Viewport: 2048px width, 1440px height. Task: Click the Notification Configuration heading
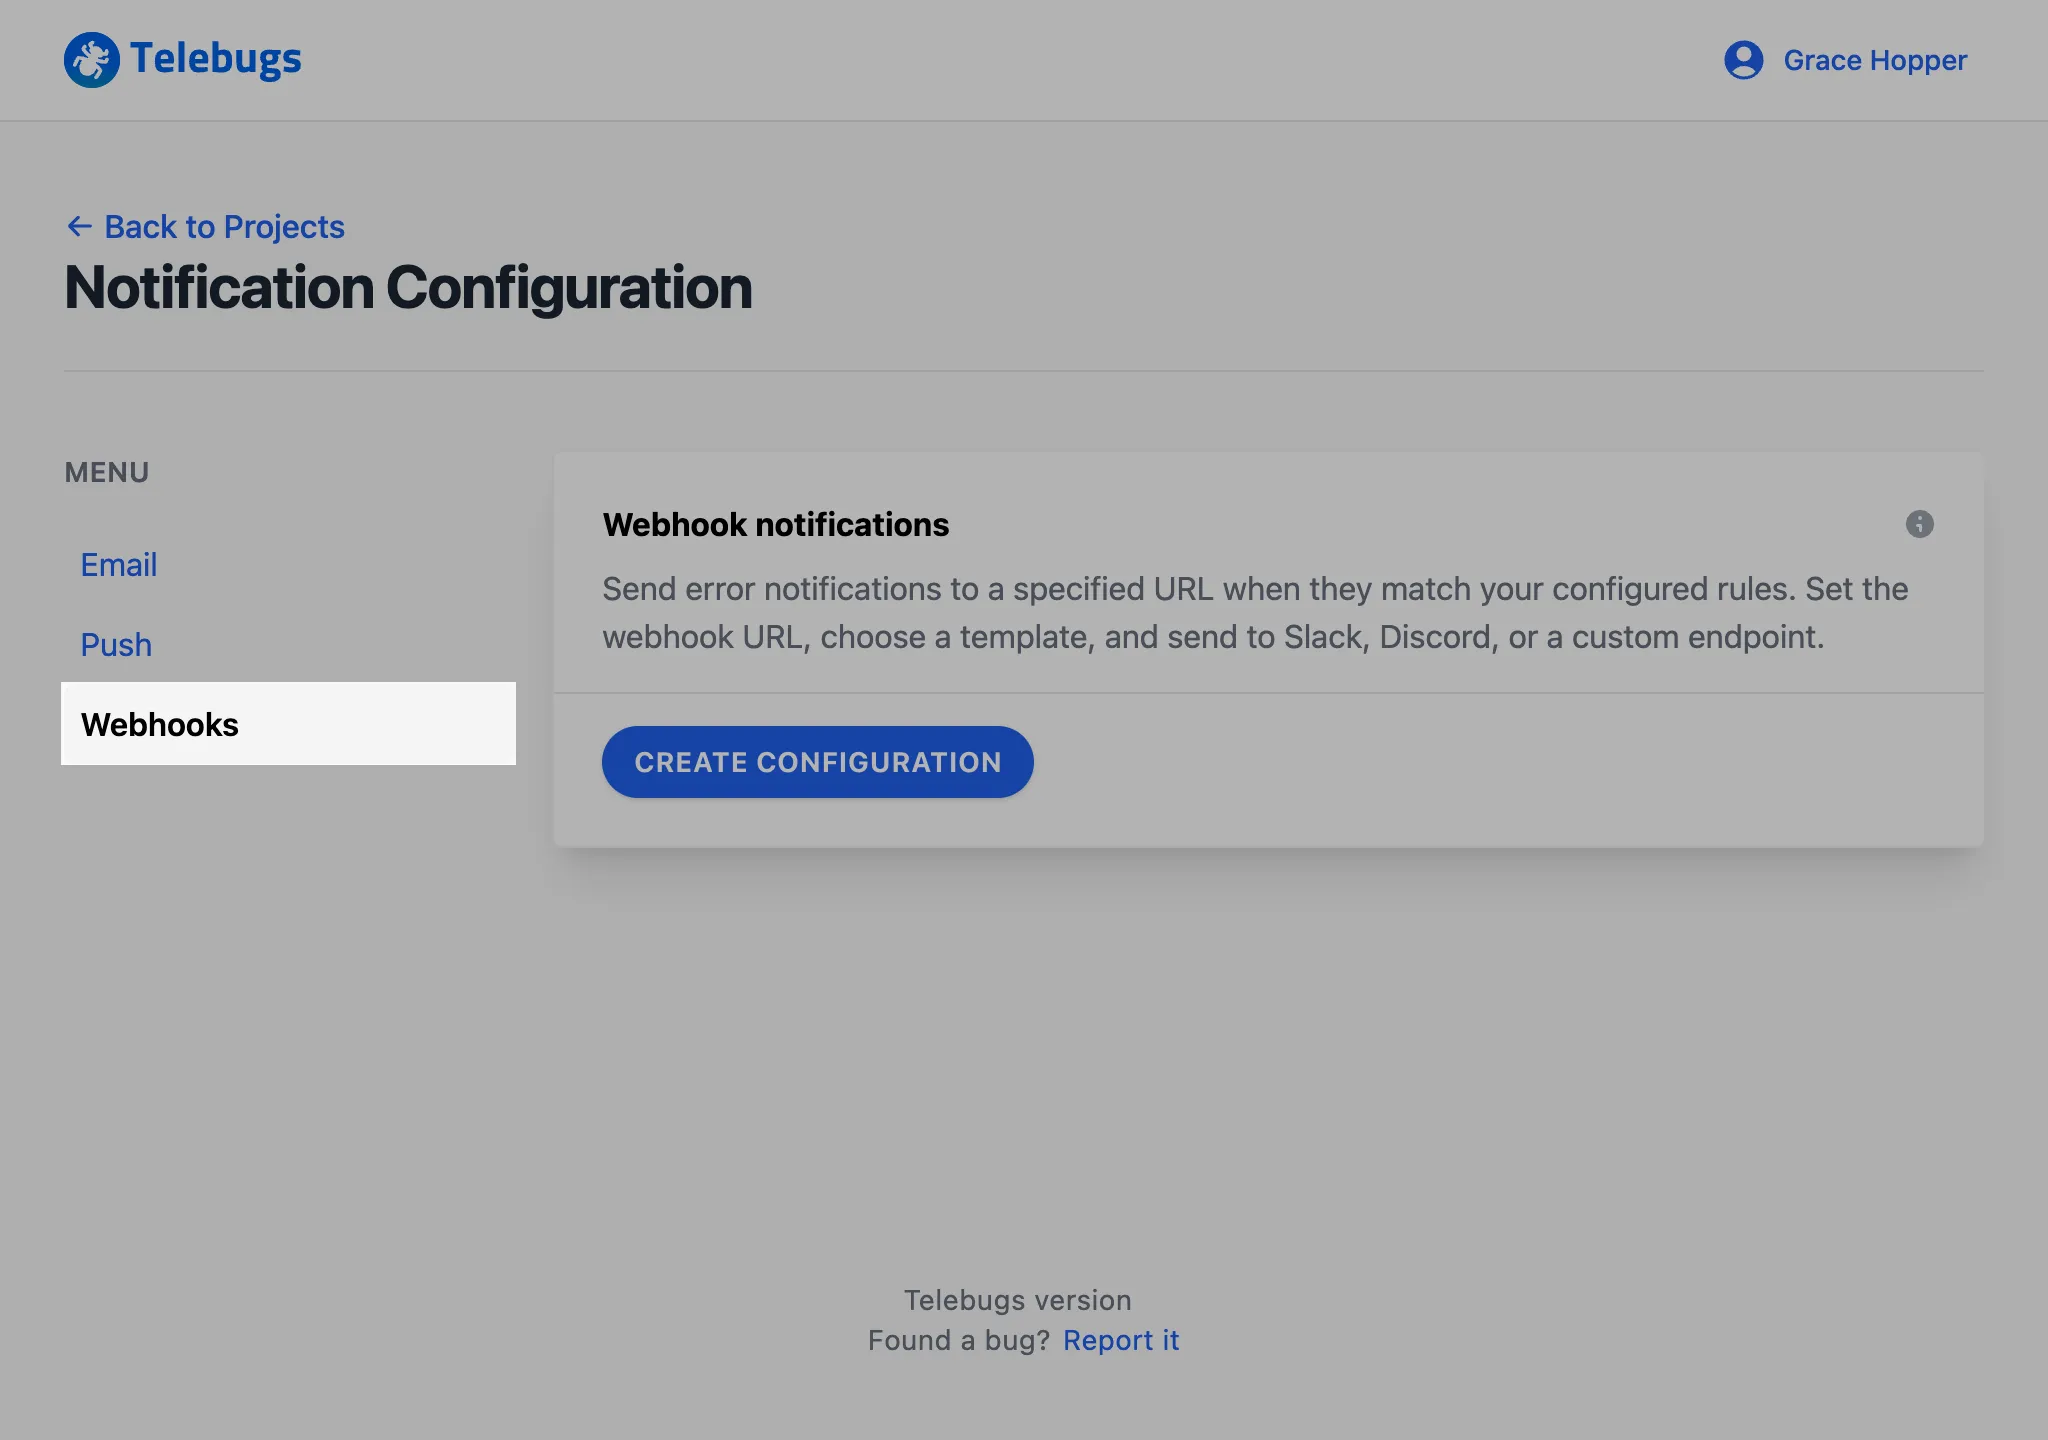408,288
